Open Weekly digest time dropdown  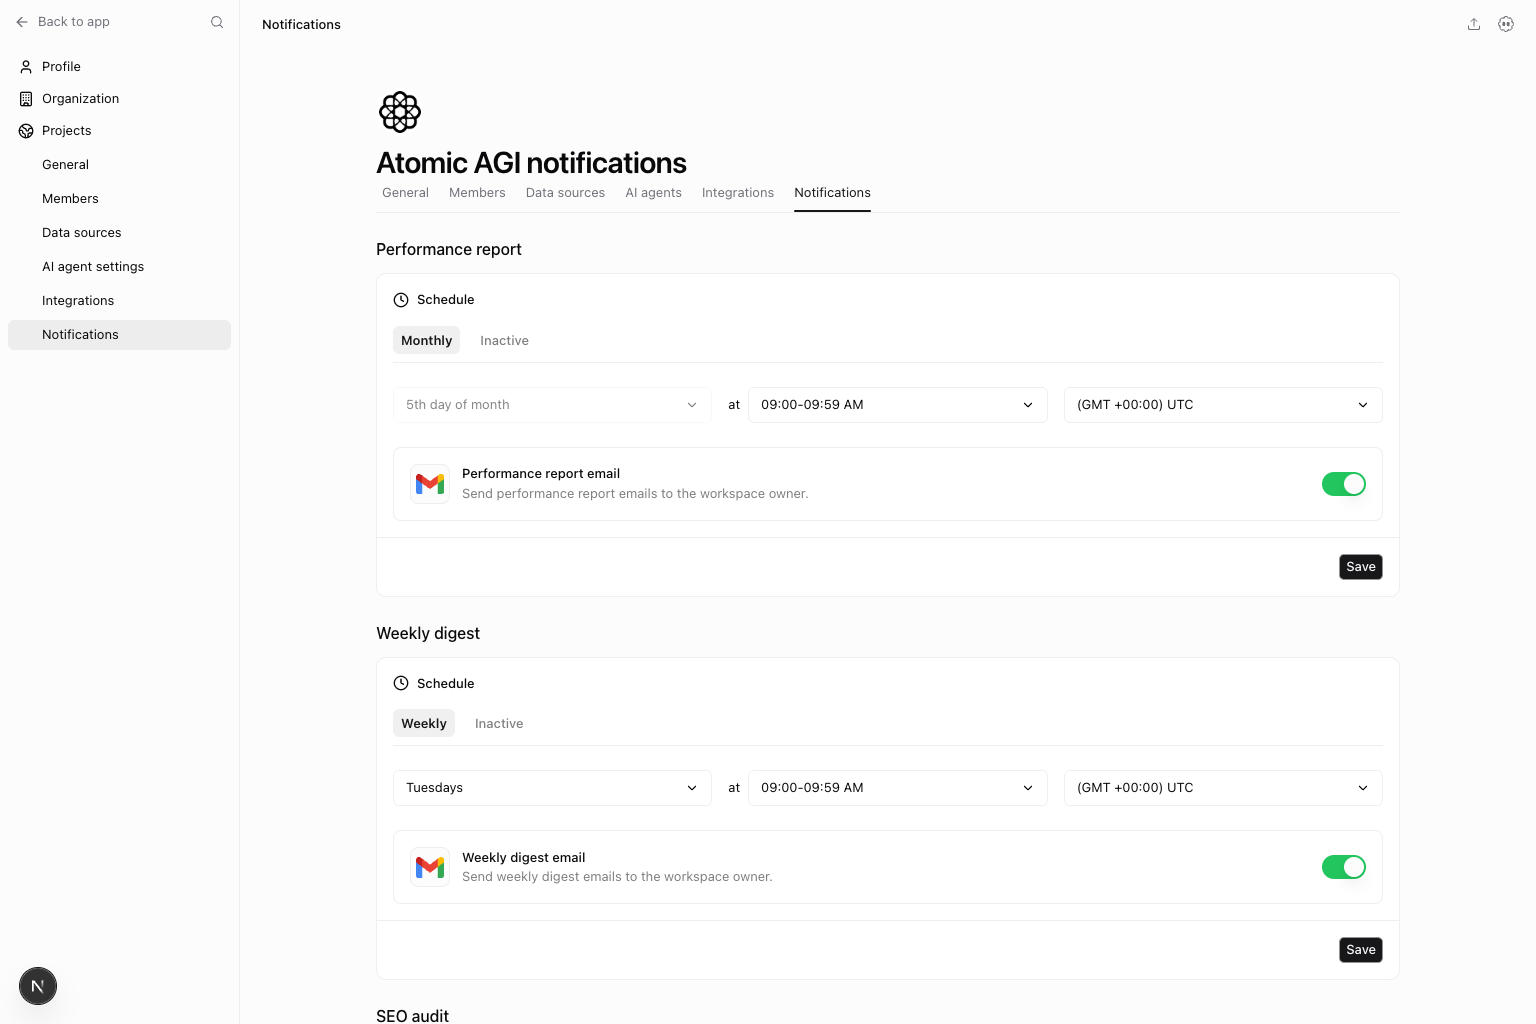898,788
